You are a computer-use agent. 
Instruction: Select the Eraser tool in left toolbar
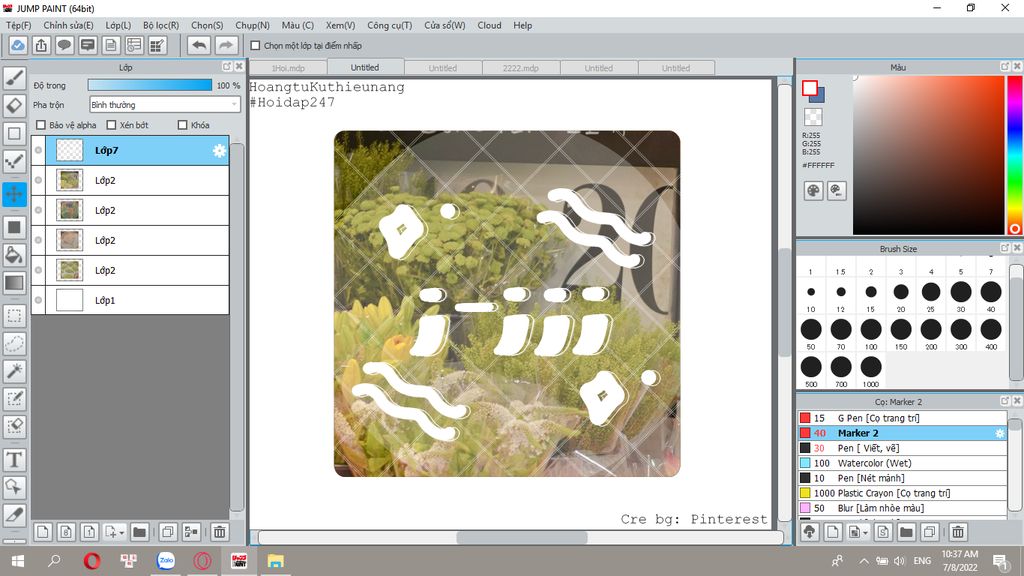tap(14, 105)
